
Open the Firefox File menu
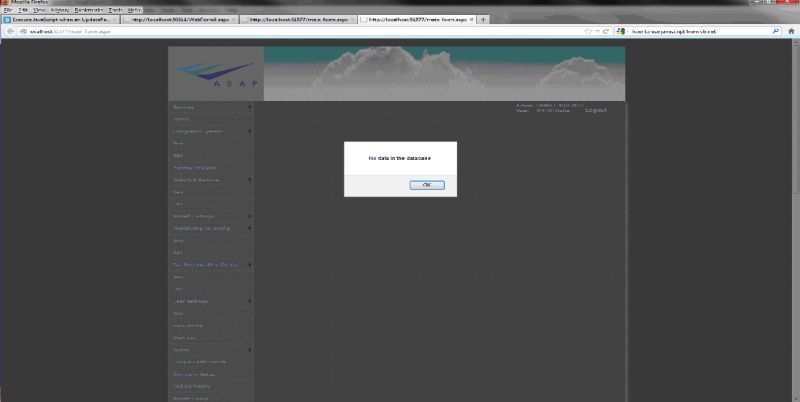pos(9,10)
